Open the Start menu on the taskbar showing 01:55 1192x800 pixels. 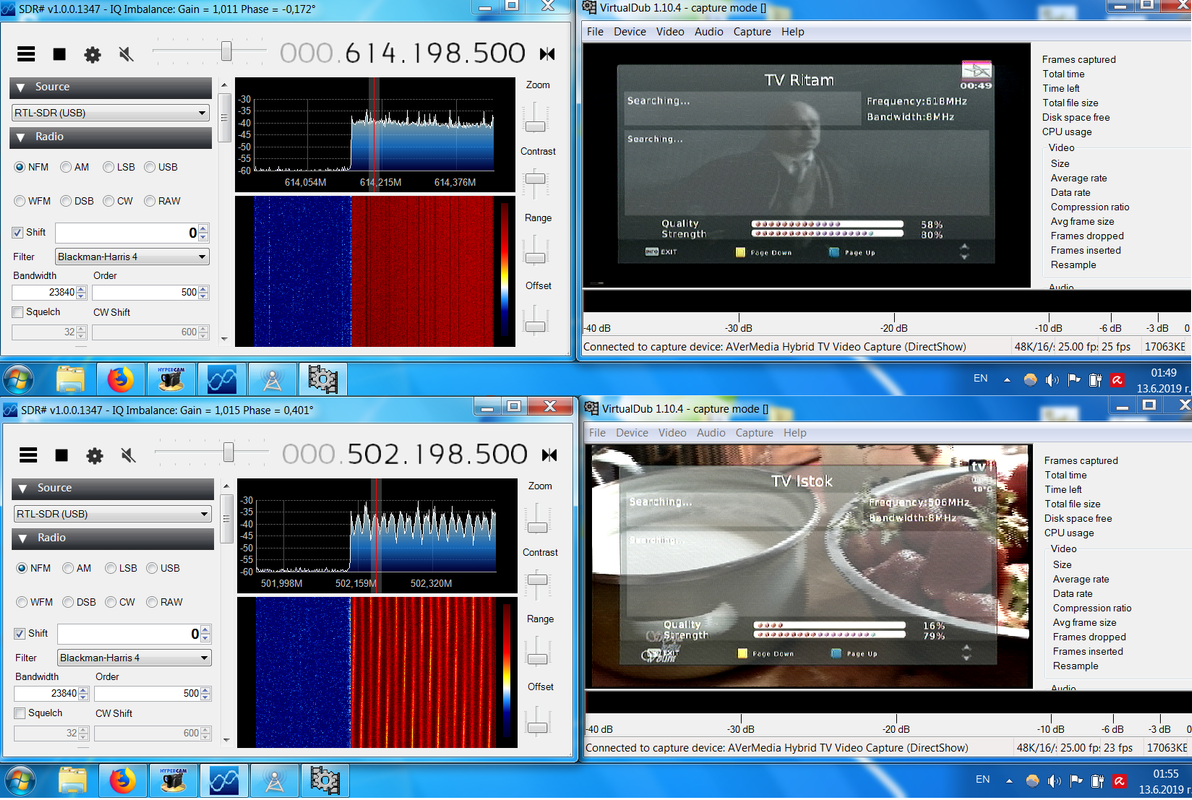(21, 780)
